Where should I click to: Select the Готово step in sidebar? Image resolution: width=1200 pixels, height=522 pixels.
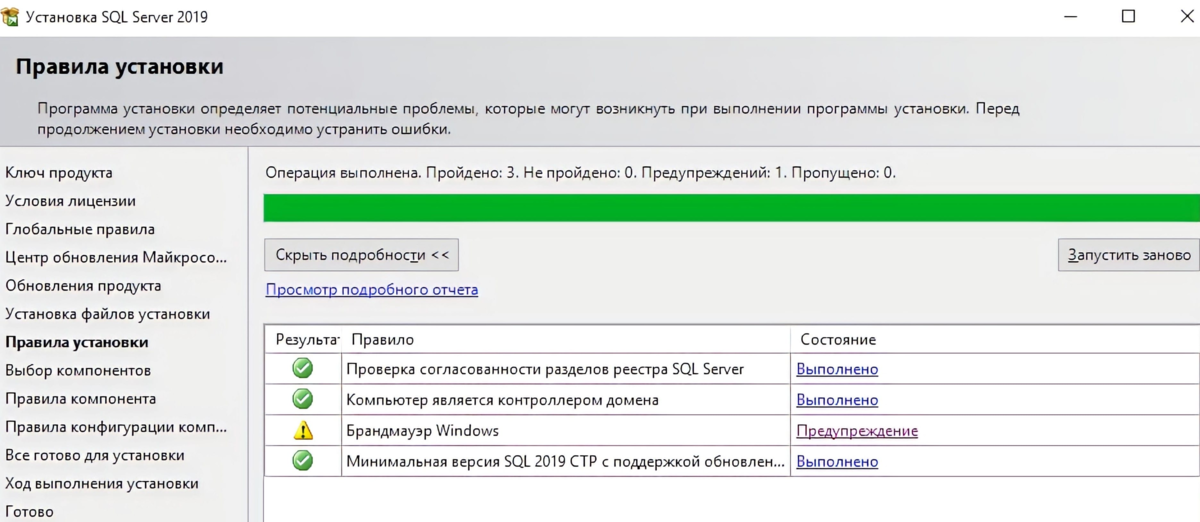[x=29, y=511]
